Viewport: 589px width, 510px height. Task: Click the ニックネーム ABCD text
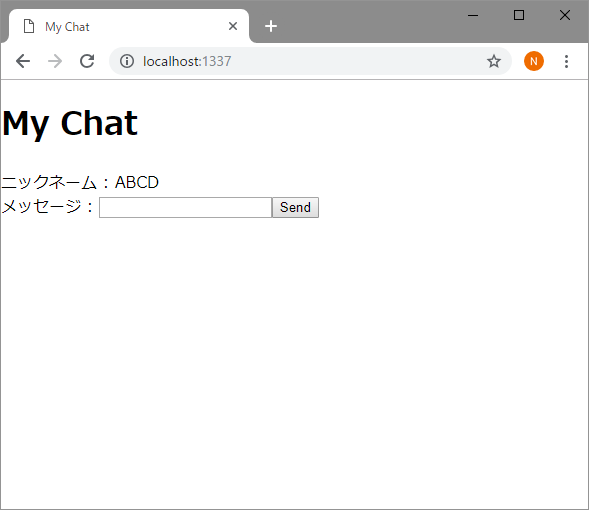click(80, 183)
